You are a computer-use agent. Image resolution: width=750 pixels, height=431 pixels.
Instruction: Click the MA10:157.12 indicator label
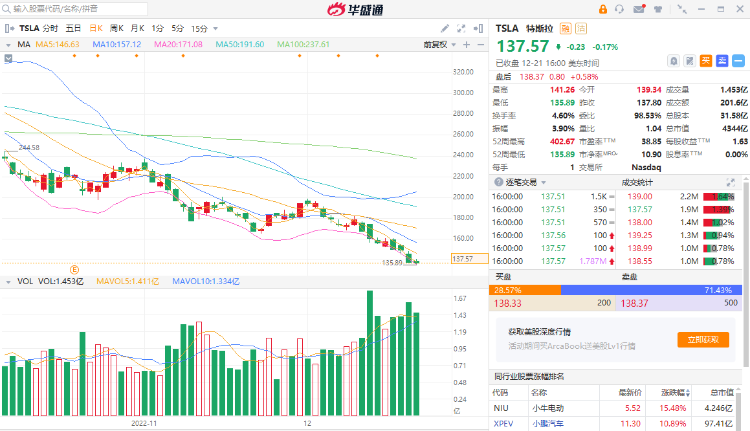click(x=117, y=44)
